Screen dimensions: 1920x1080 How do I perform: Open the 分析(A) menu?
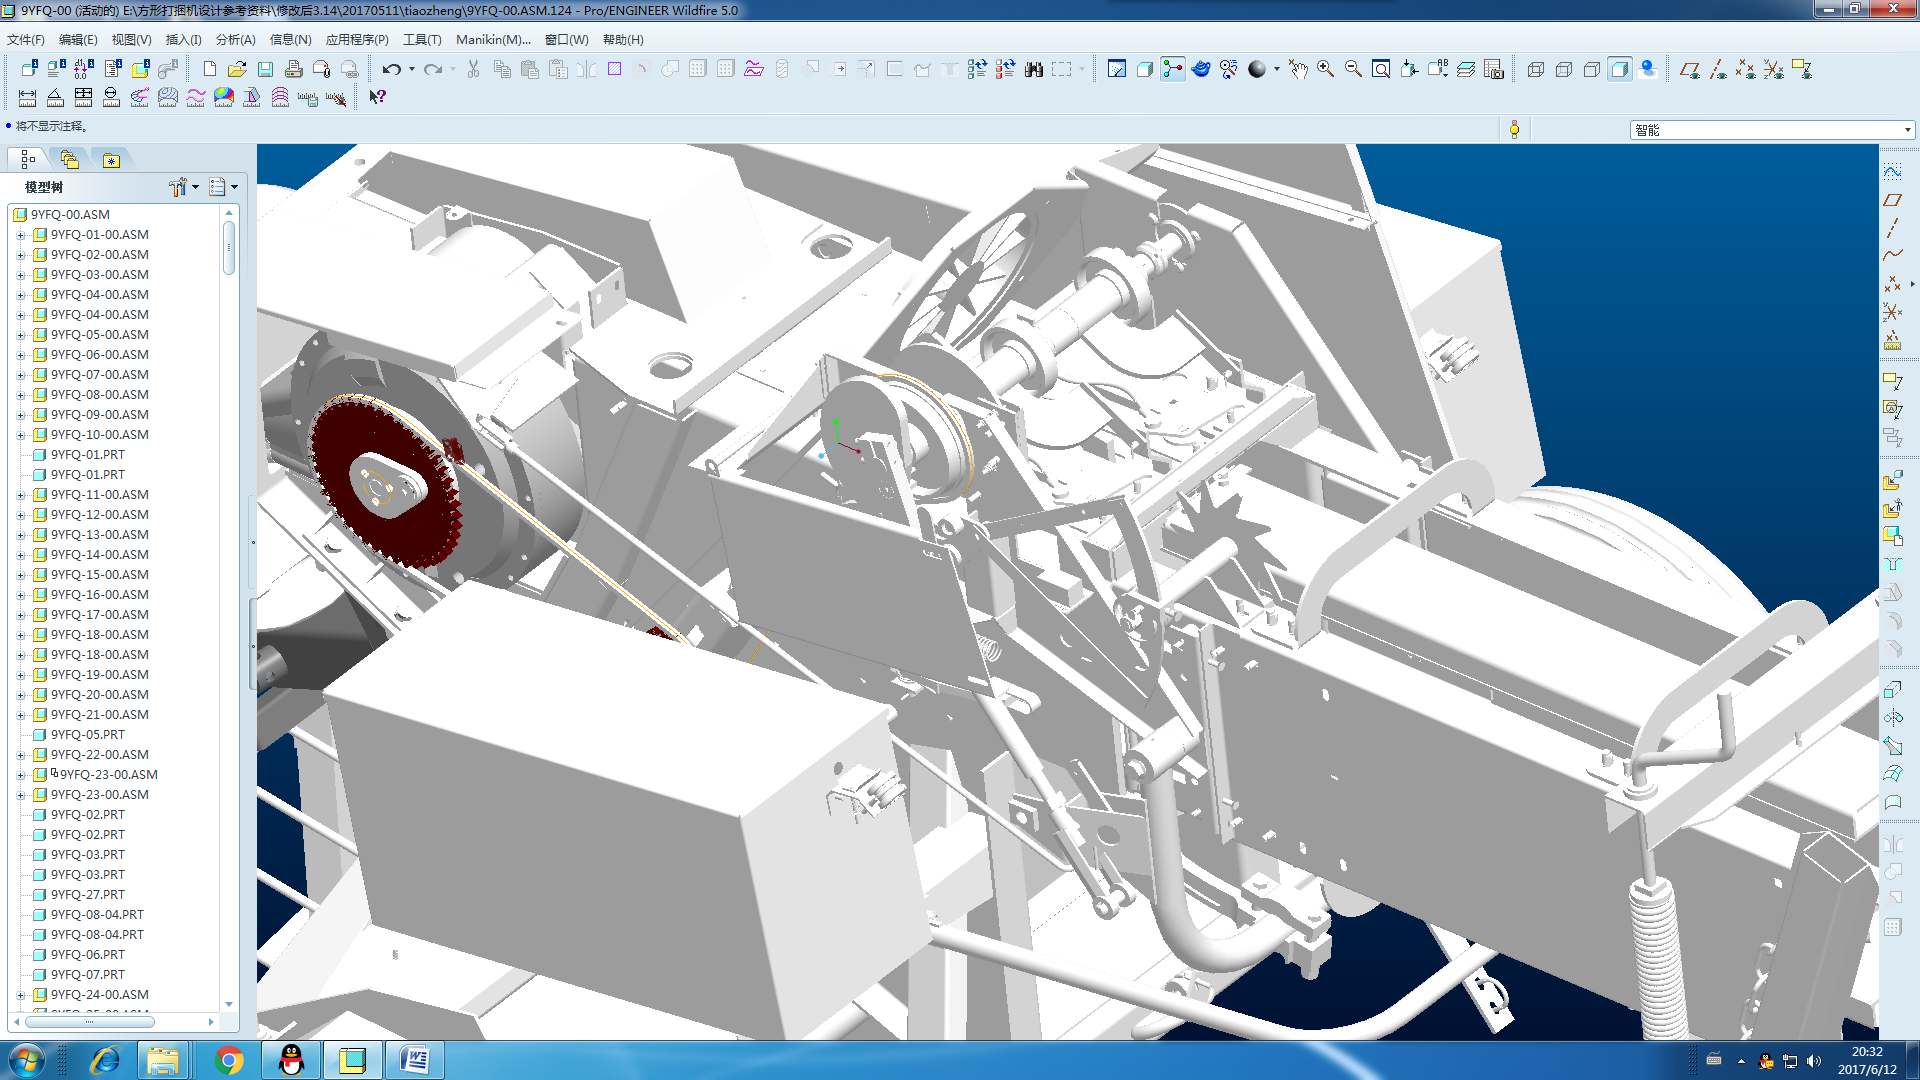tap(236, 40)
